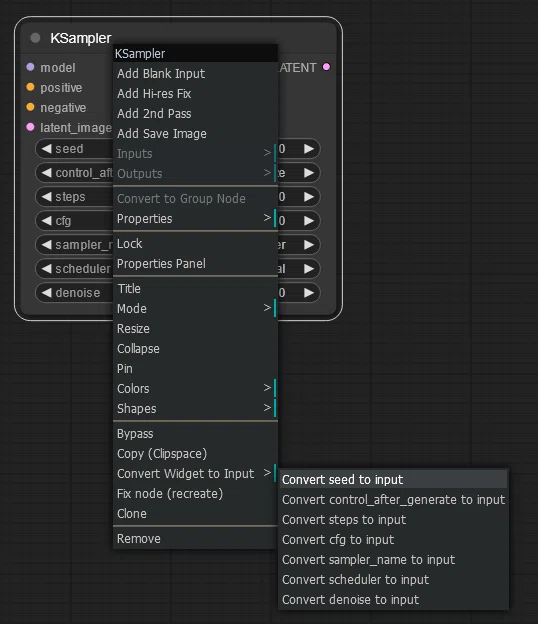Image resolution: width=538 pixels, height=624 pixels.
Task: Click the seed widget field
Action: coord(177,149)
